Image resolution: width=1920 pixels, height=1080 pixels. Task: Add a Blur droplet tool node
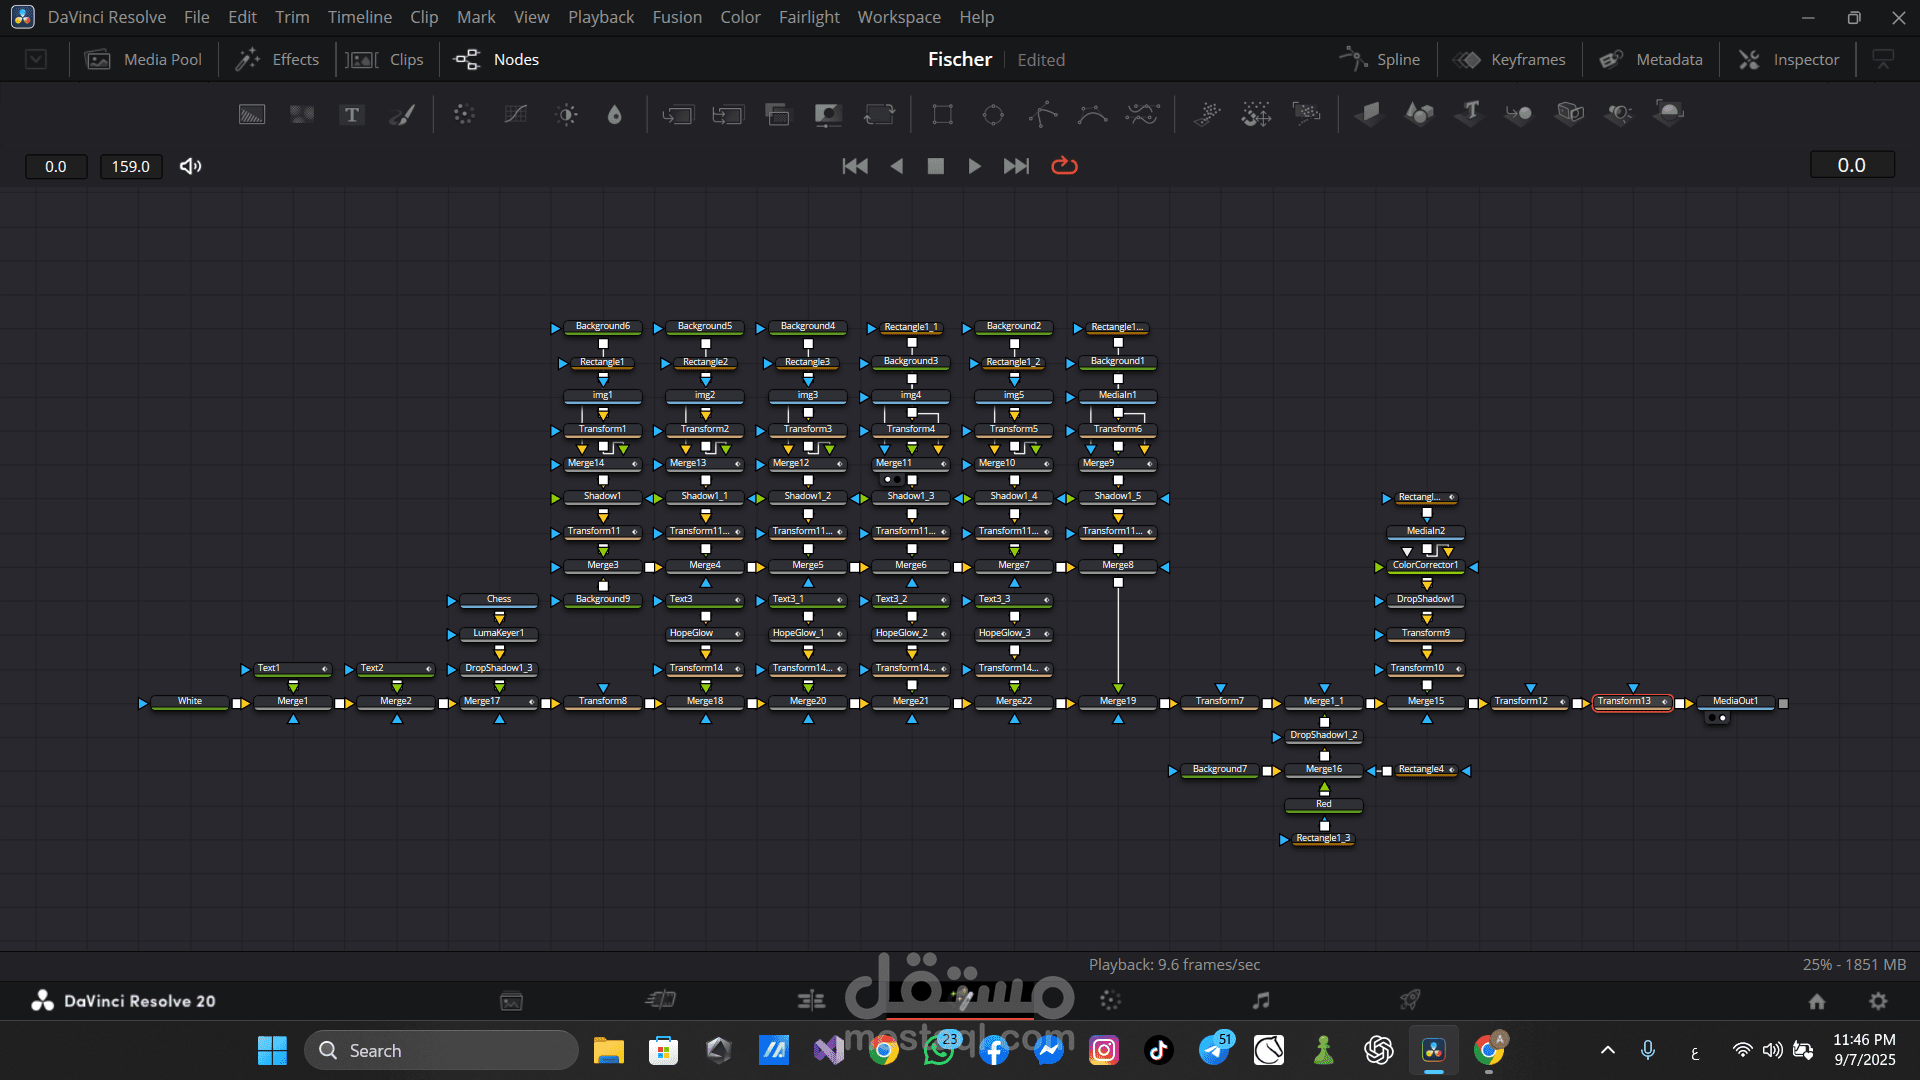(615, 115)
